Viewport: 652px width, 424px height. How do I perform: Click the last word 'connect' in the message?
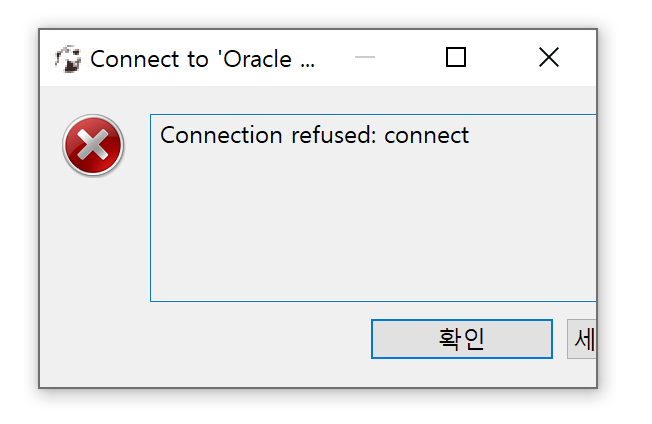coord(427,135)
